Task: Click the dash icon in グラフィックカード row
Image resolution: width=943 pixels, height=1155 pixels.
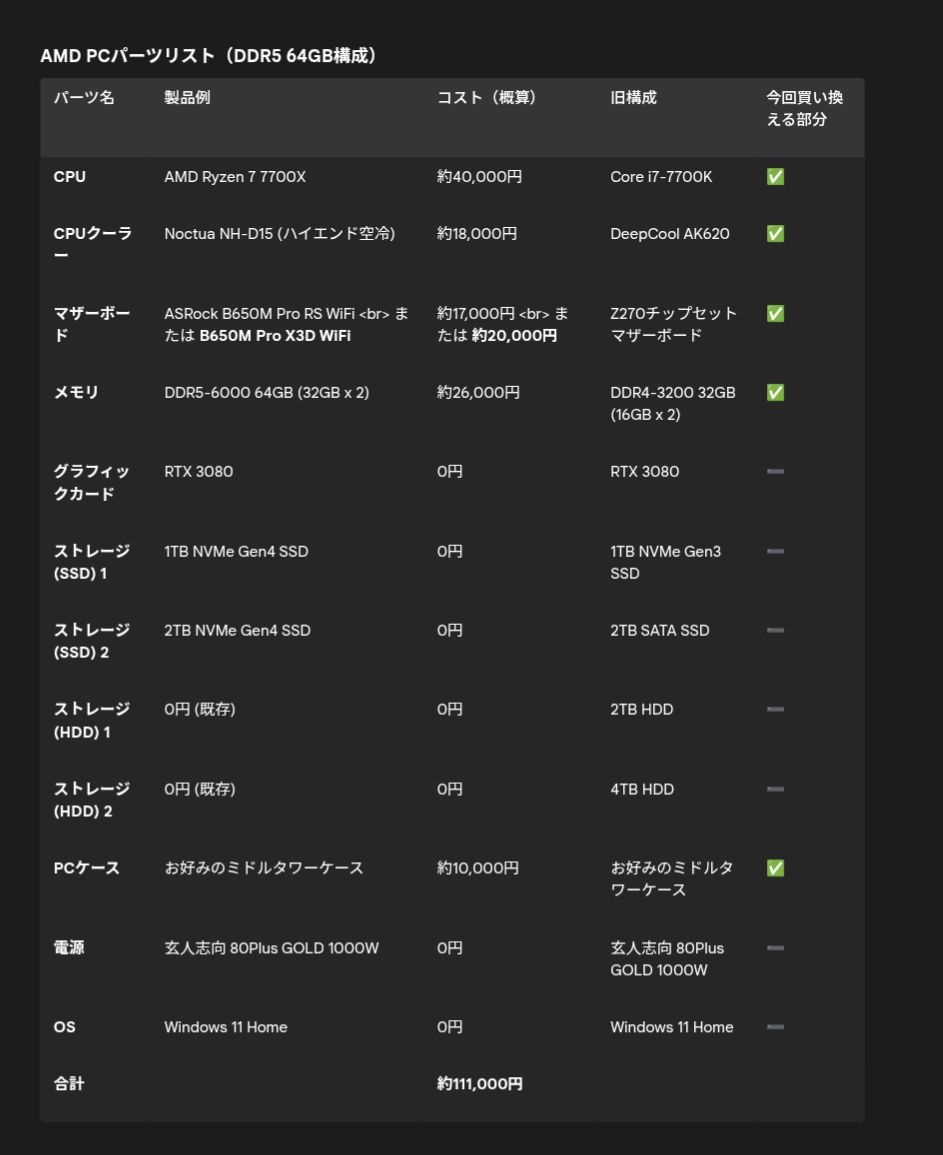Action: click(x=775, y=471)
